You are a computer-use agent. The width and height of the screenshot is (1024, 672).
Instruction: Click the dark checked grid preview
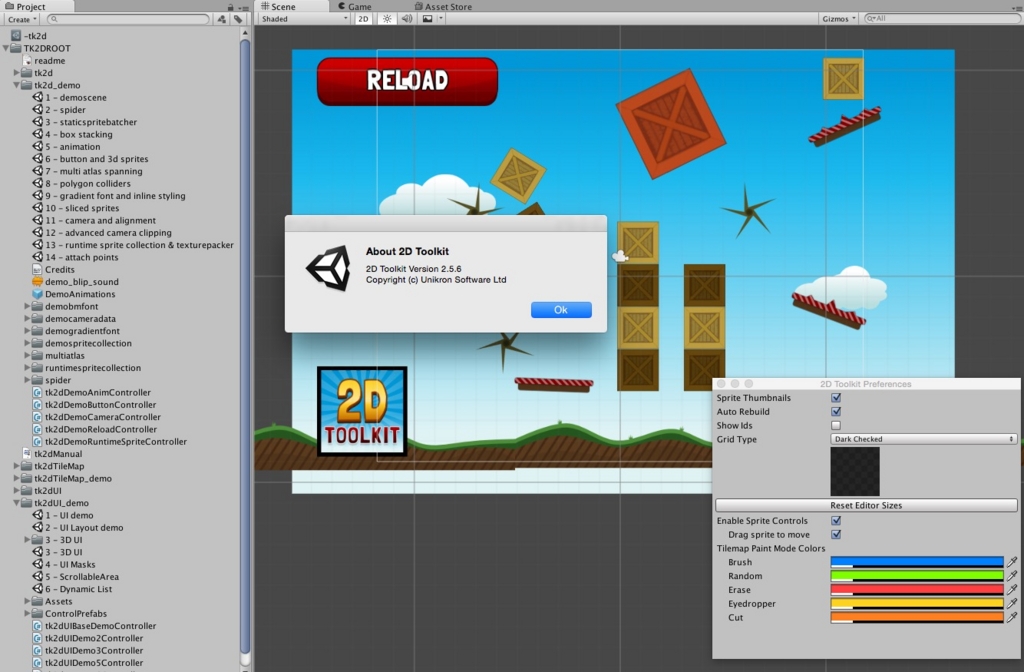pyautogui.click(x=855, y=472)
